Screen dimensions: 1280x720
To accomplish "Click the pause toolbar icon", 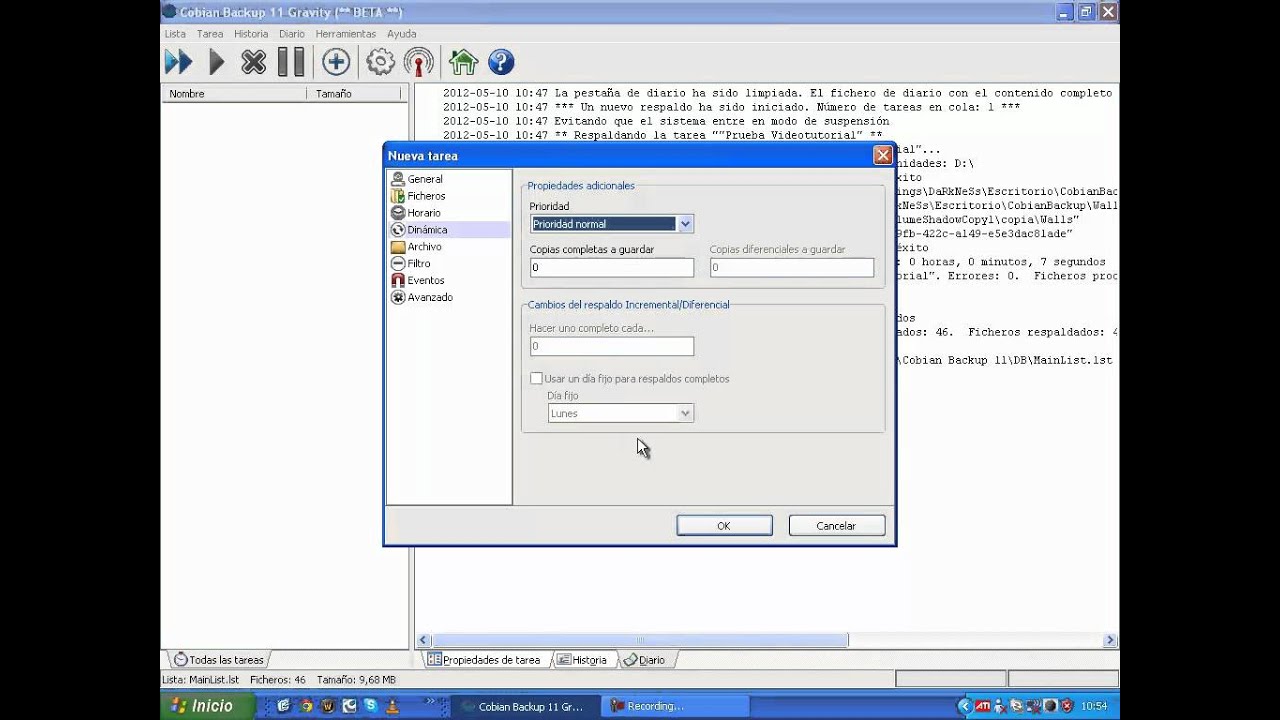I will (x=291, y=62).
